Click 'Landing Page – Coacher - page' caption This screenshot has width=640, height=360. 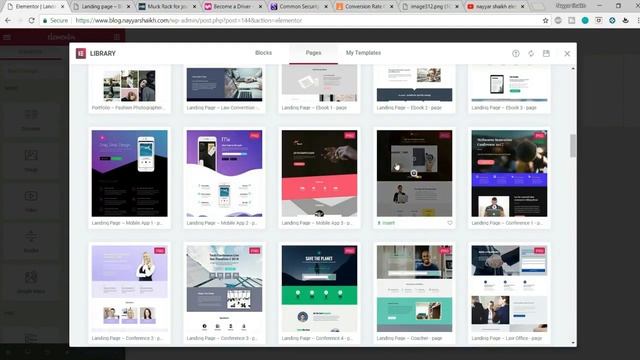(x=409, y=338)
